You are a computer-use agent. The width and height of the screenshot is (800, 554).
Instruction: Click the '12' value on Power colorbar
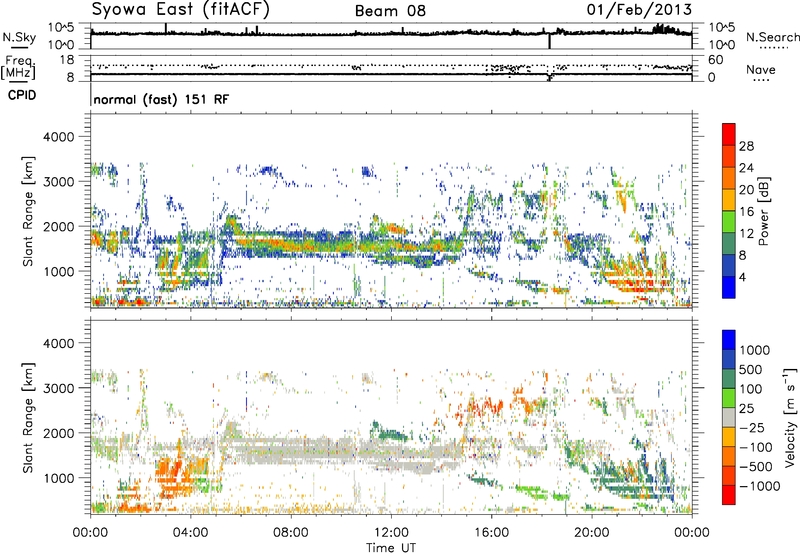(x=746, y=234)
